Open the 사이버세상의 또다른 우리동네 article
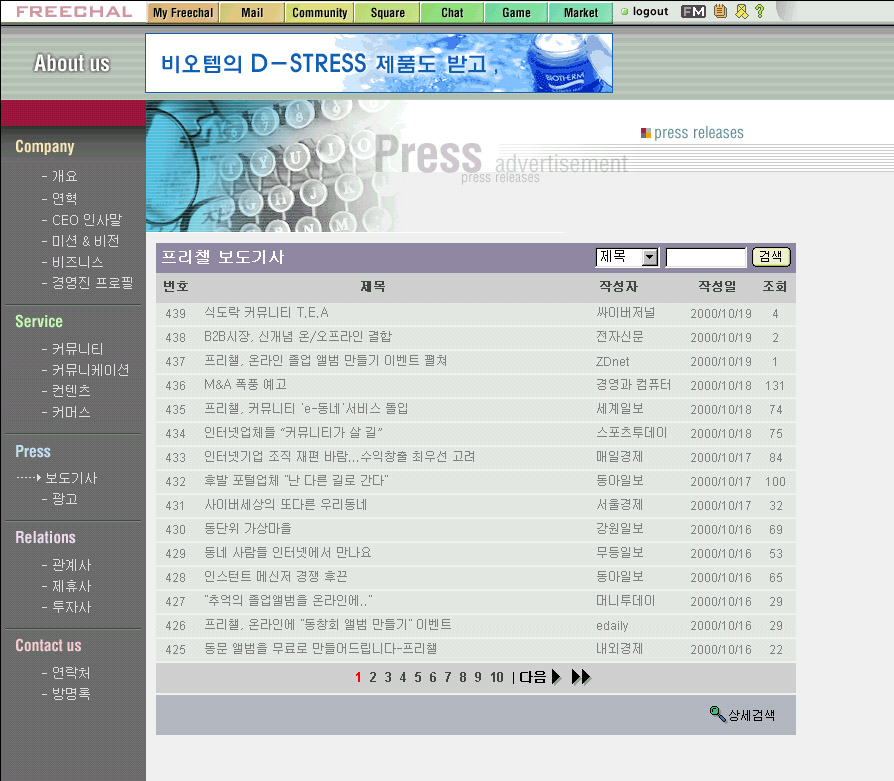This screenshot has width=894, height=781. coord(286,505)
